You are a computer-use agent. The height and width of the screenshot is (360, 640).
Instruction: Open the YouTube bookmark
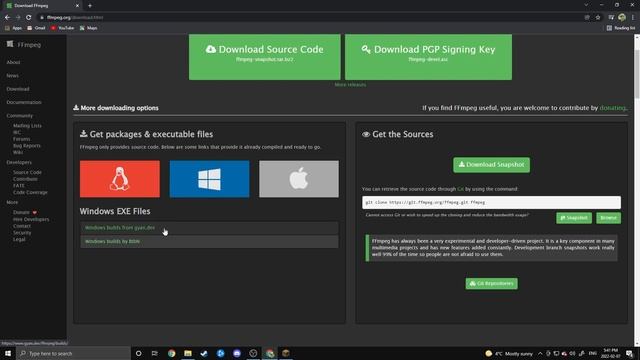[62, 28]
